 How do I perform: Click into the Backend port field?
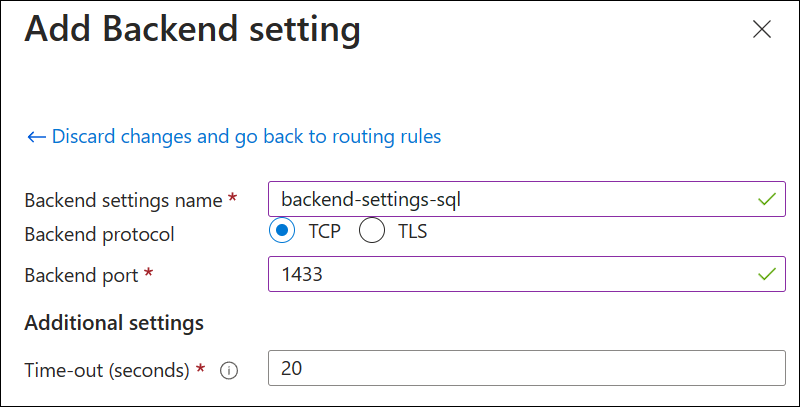point(510,273)
